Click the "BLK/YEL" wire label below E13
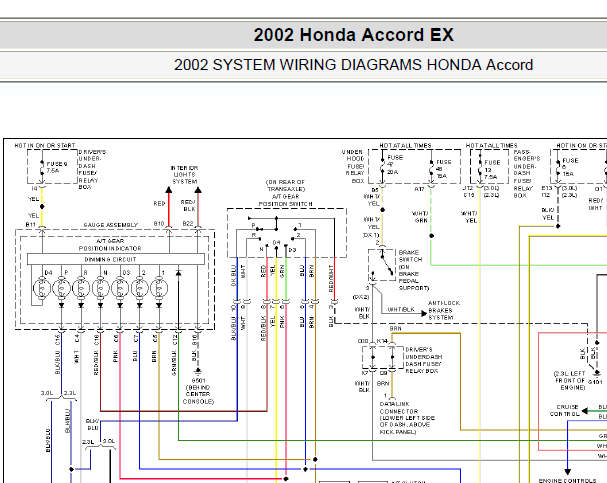 (548, 214)
